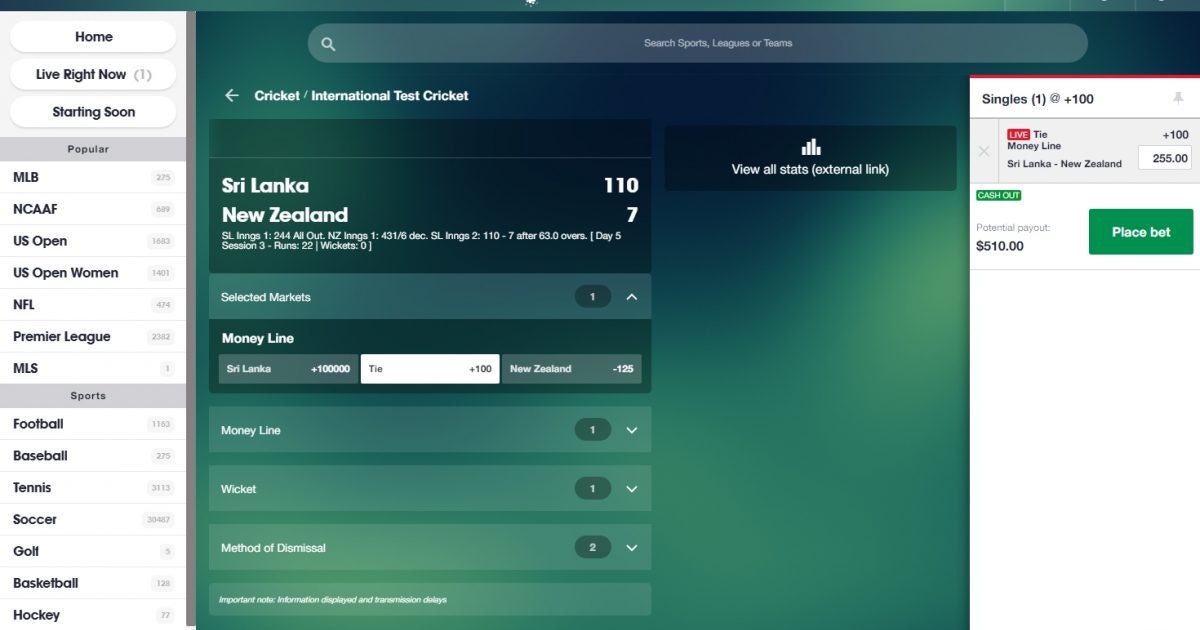1200x630 pixels.
Task: Pin the bet slip with pin icon
Action: click(1178, 98)
